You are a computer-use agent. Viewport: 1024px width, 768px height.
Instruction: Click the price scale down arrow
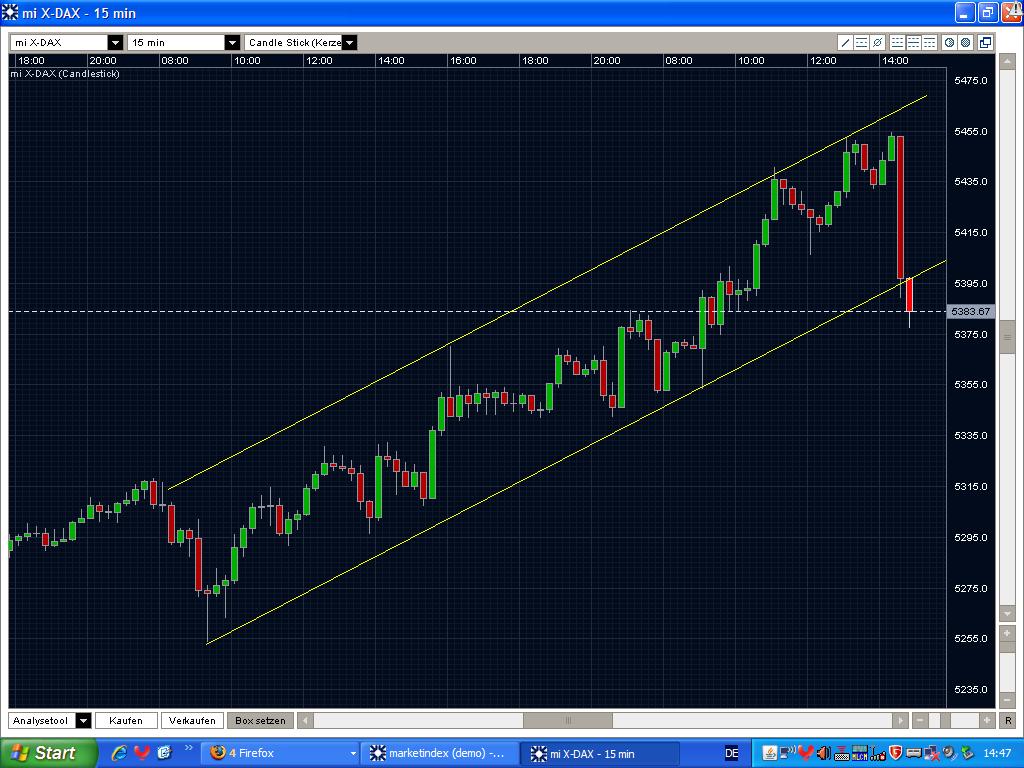[x=1007, y=614]
